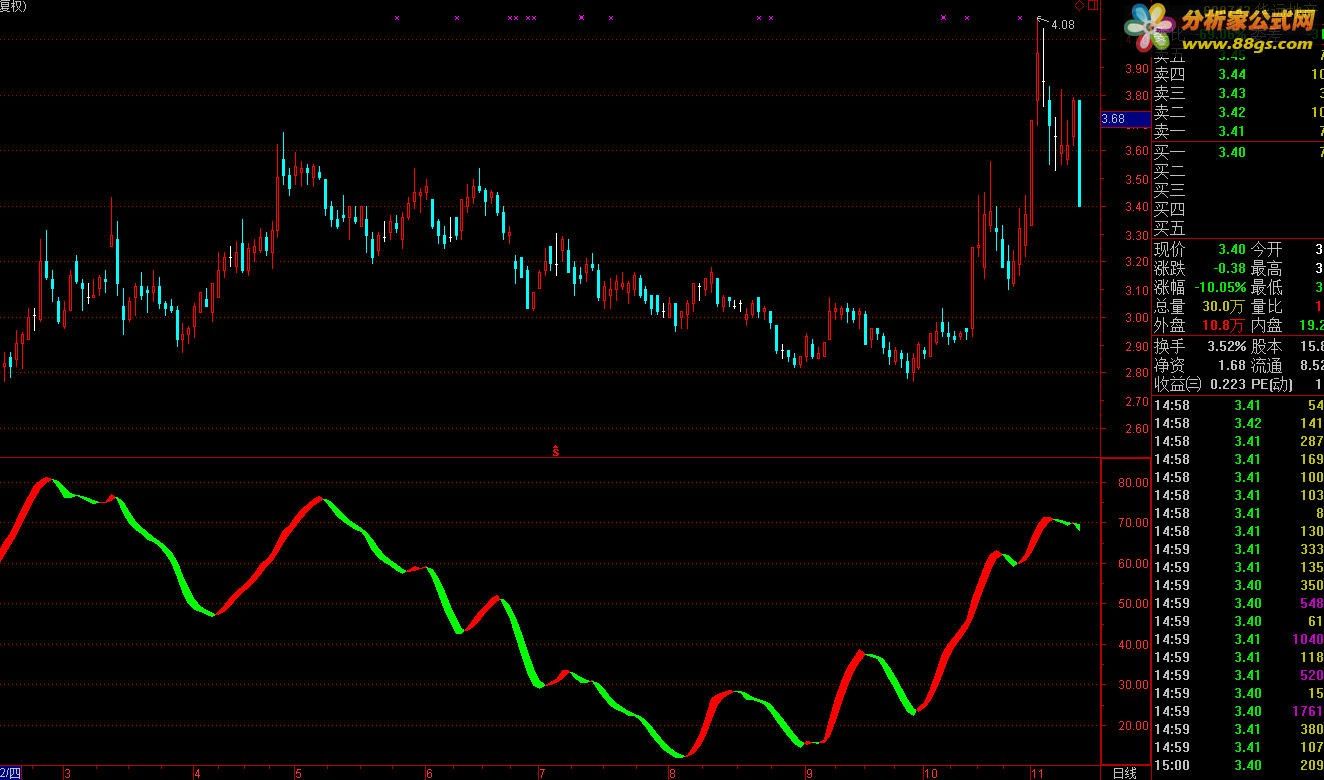Select the 外盘 value 10.8万
Viewport: 1324px width, 780px height.
click(x=1224, y=326)
